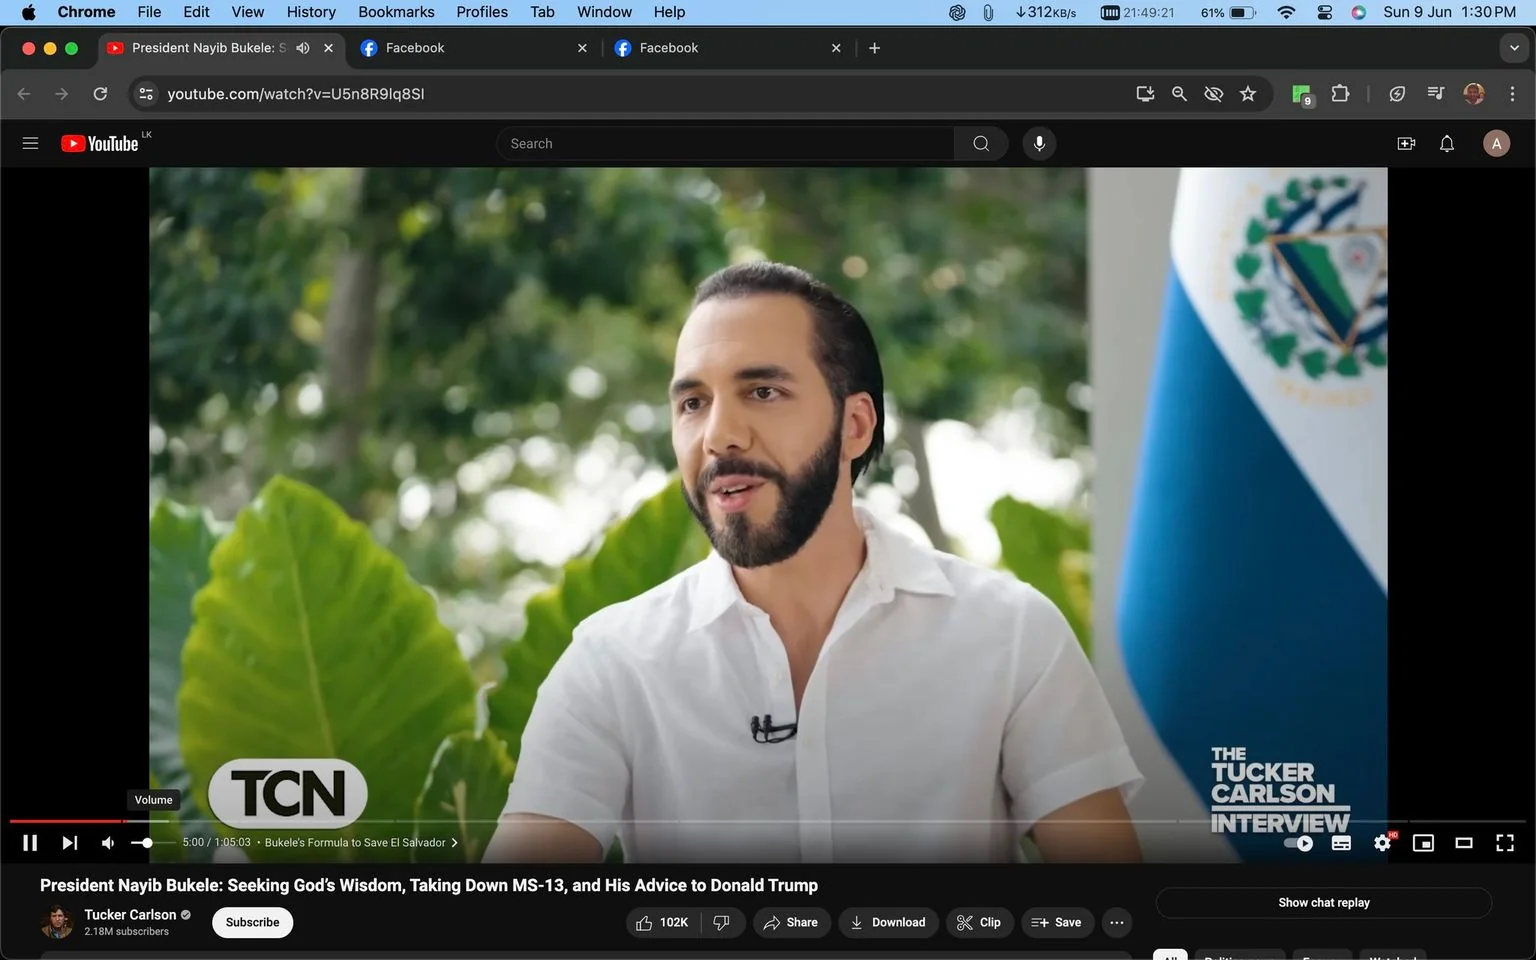Dislike the video
The width and height of the screenshot is (1536, 960).
[722, 922]
